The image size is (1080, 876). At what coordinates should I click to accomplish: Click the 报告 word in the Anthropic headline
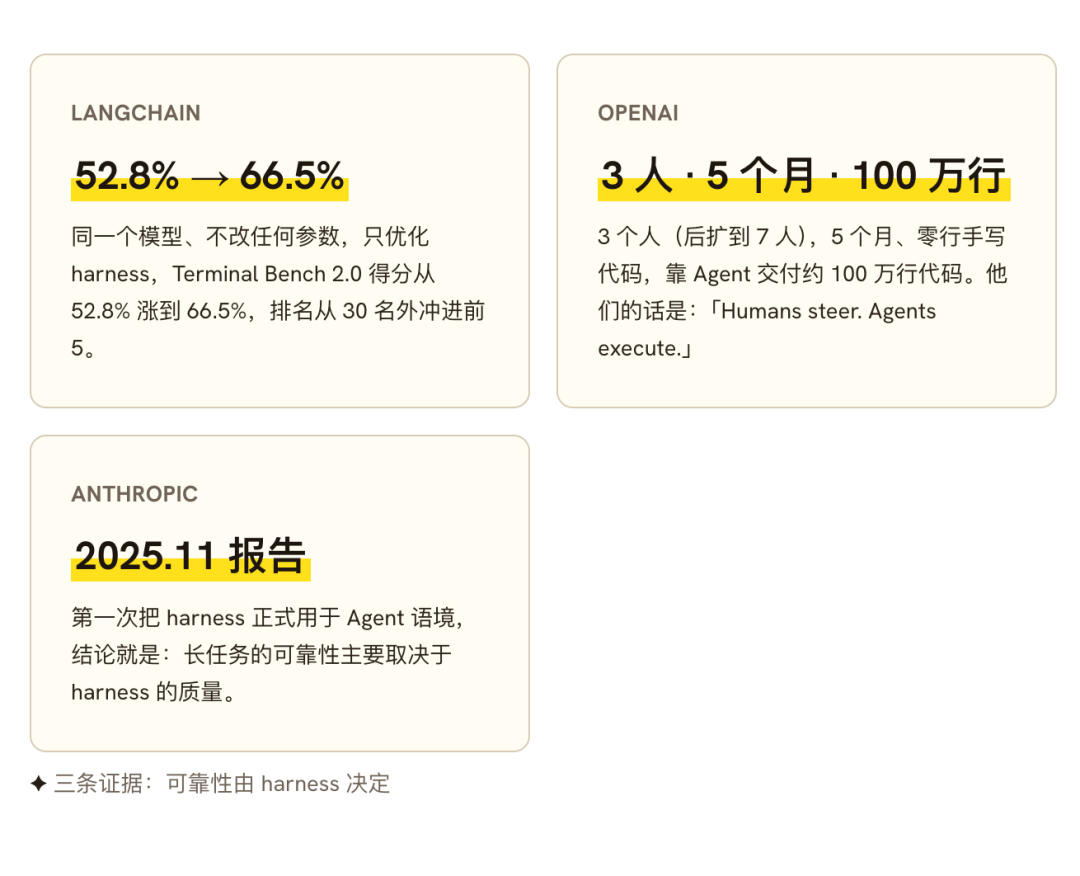(267, 556)
